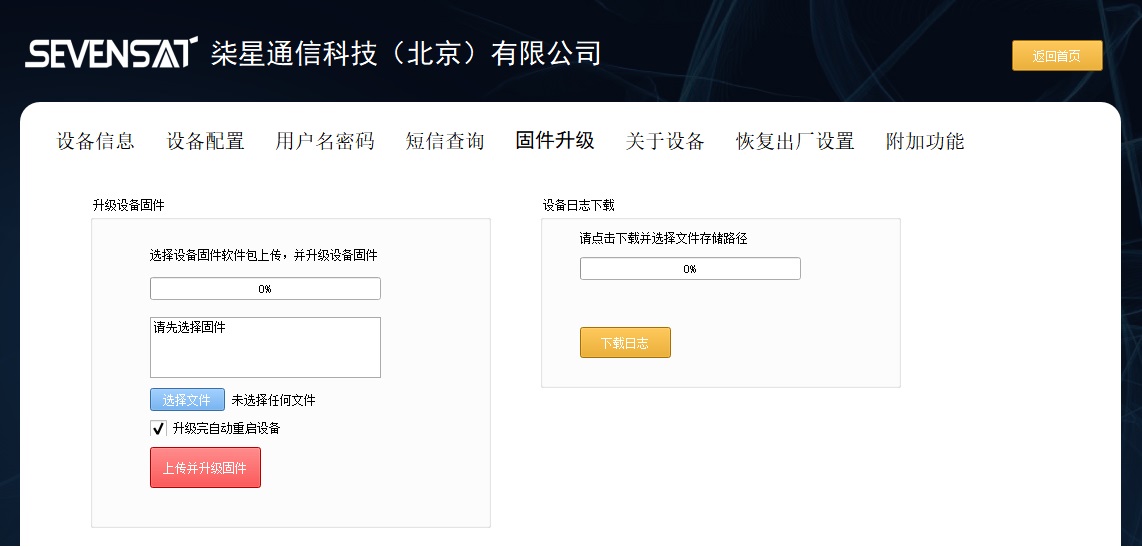Click the SEVENSAT logo
The width and height of the screenshot is (1142, 547).
click(111, 52)
